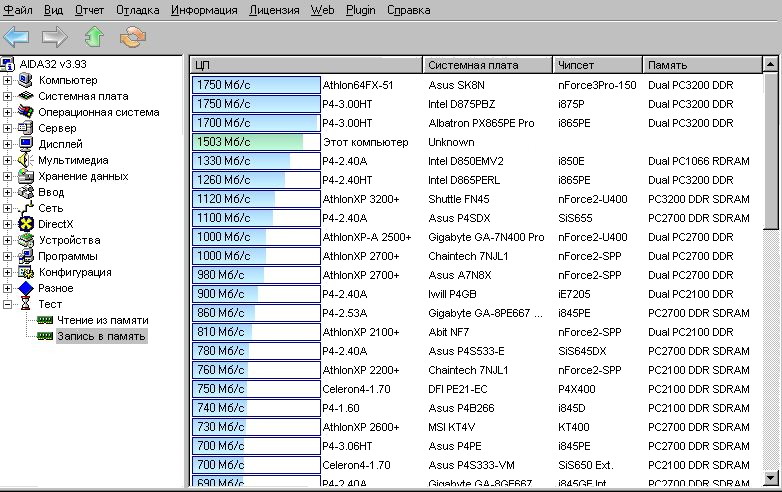Click the Чипсет column header

click(597, 65)
